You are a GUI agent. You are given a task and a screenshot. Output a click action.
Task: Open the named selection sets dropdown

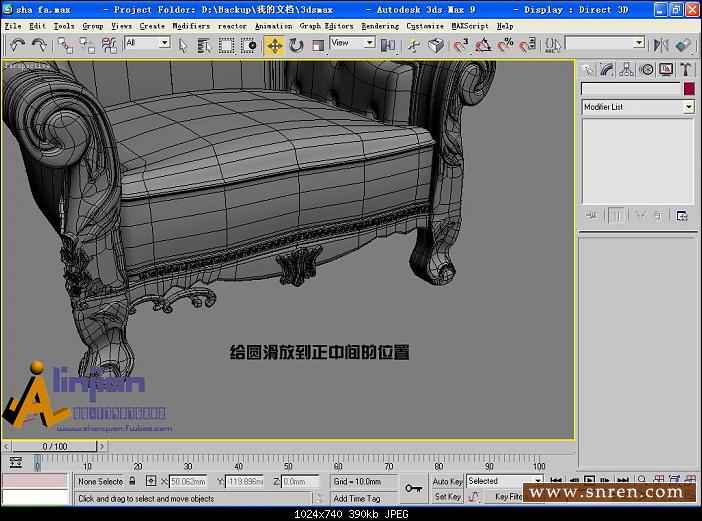(605, 43)
